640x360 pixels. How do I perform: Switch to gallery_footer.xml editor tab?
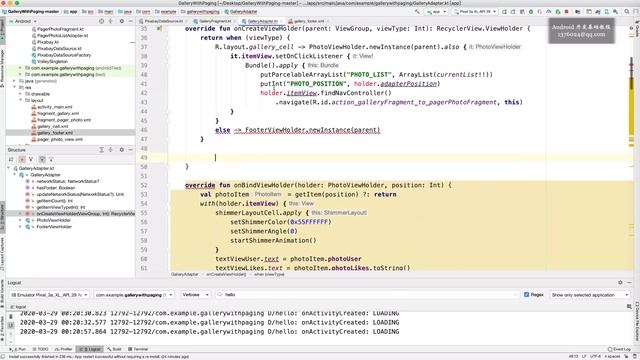point(307,21)
